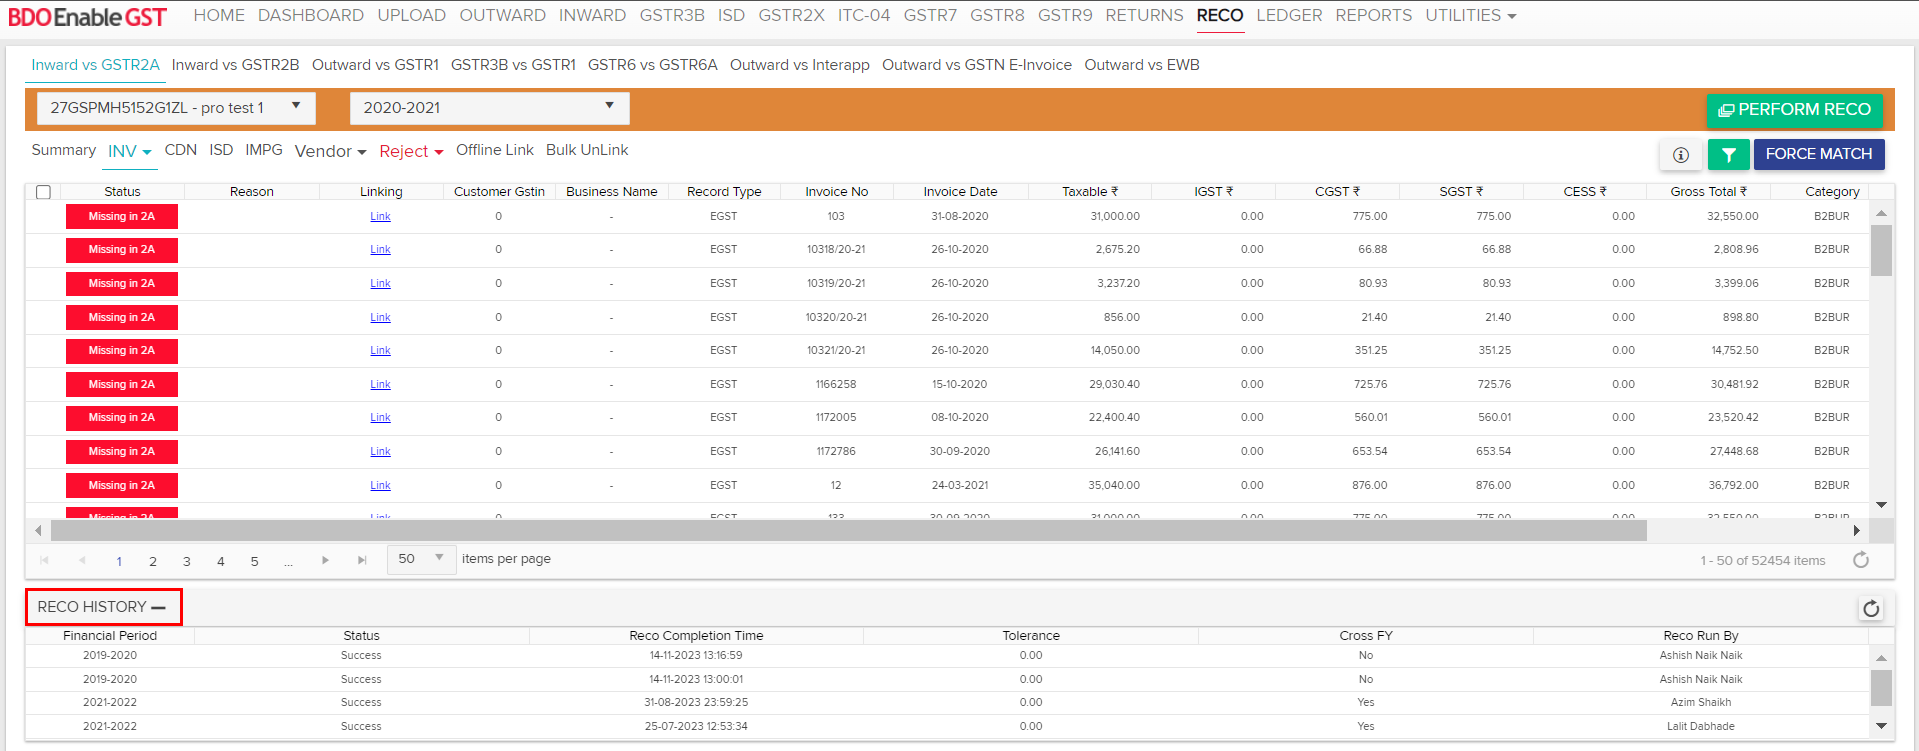Screen dimensions: 1919x751
Task: Click Link for invoice 103
Action: coord(380,217)
